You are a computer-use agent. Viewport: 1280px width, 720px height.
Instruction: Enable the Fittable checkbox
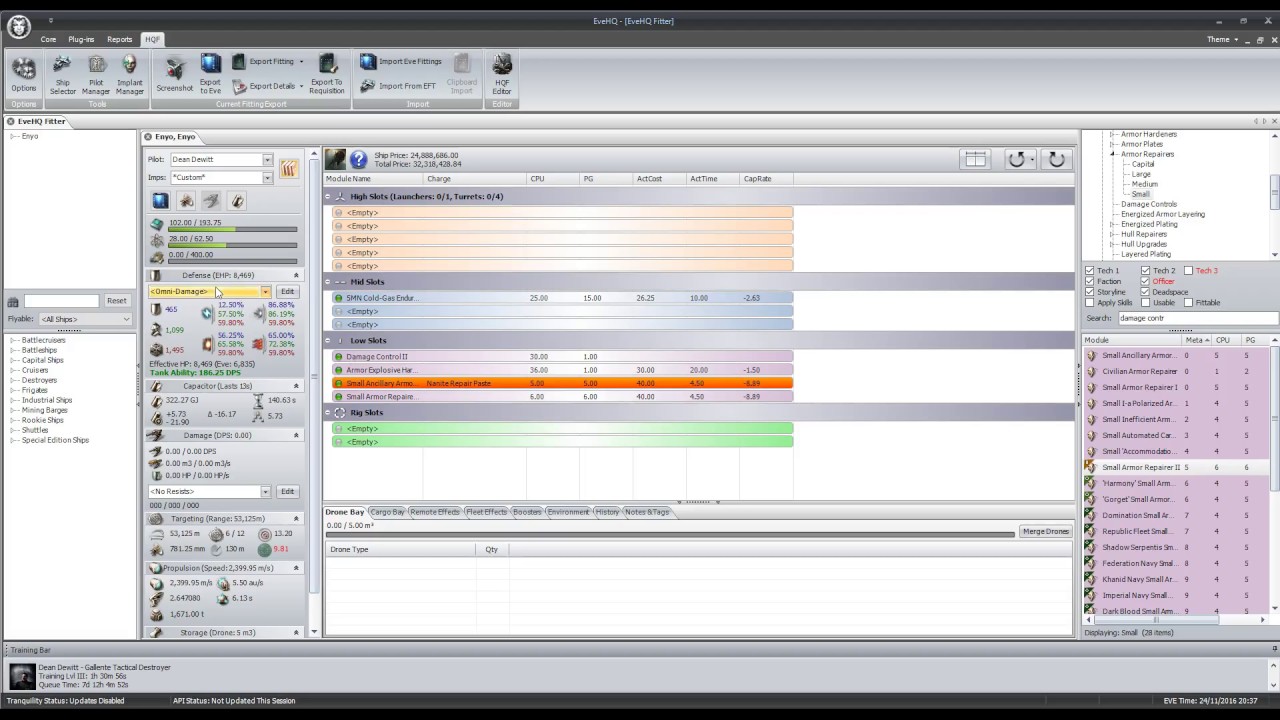1188,303
